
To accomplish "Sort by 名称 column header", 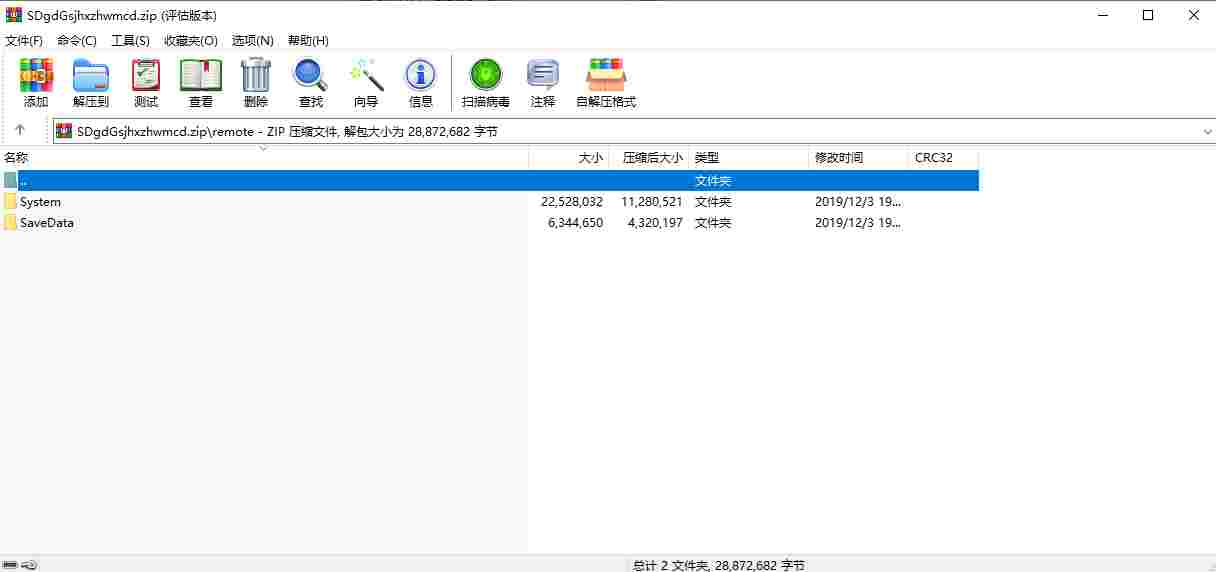I will 264,158.
